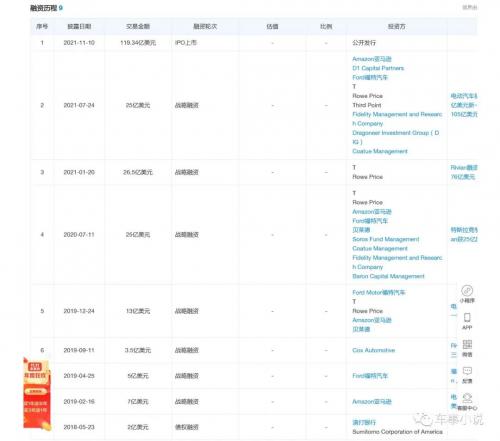Image resolution: width=500 pixels, height=441 pixels.
Task: Open Ford福特汽车 link in 2021-07-24 row
Action: click(x=370, y=77)
